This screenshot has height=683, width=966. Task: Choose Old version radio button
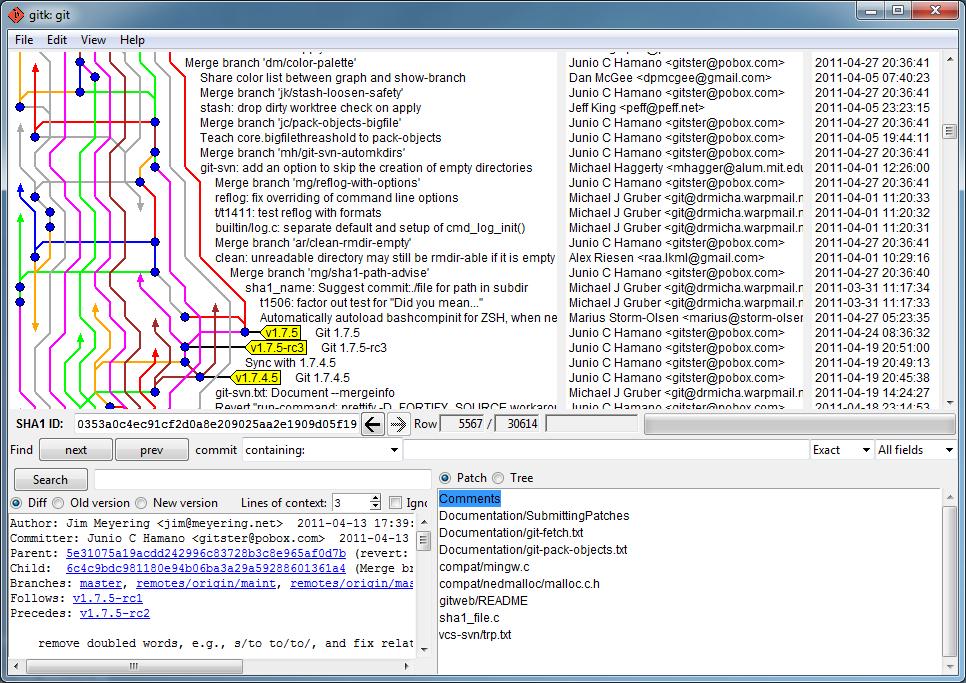pyautogui.click(x=58, y=503)
